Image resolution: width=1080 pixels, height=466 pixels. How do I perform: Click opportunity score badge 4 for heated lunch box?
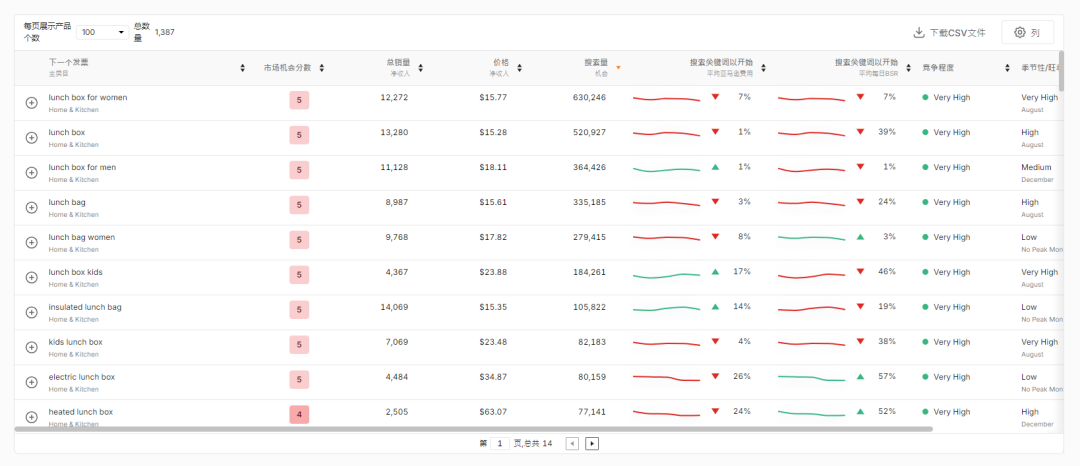(299, 414)
